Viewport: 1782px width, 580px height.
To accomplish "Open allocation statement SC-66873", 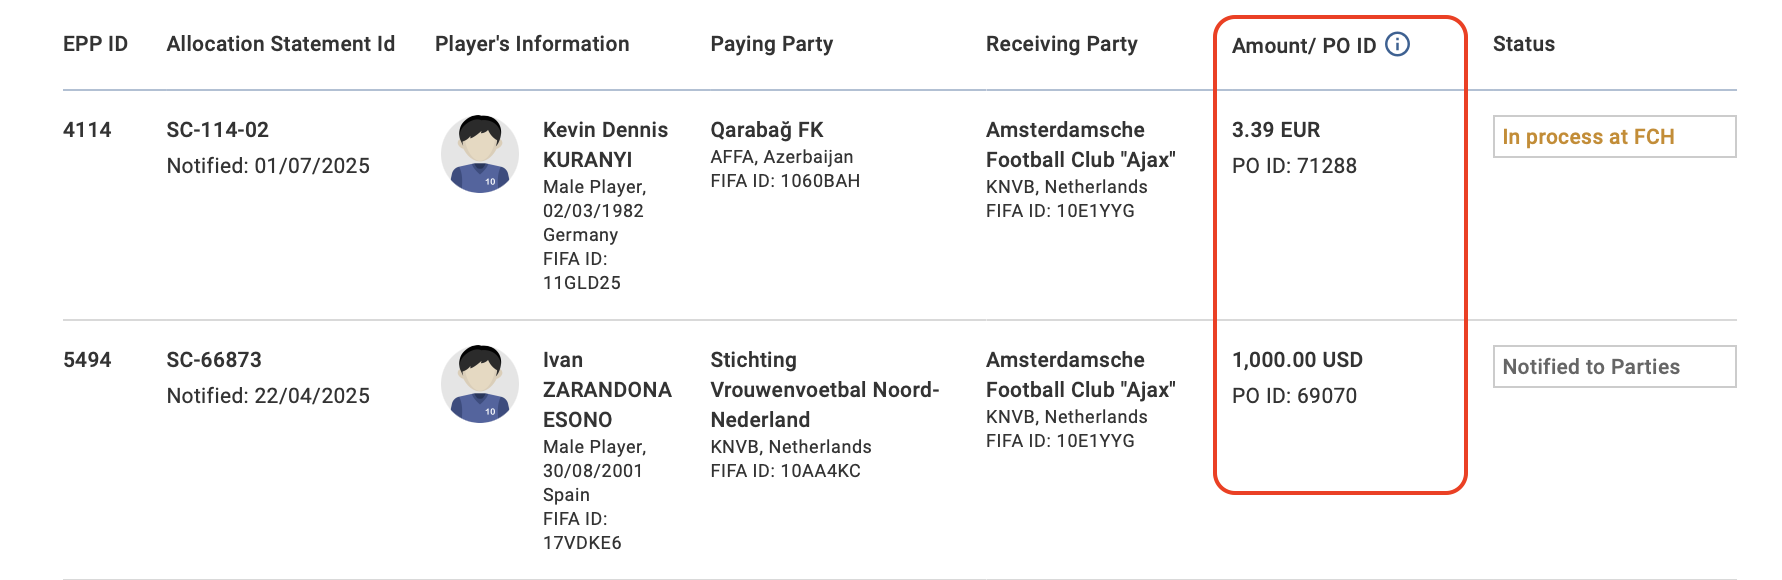I will coord(214,360).
